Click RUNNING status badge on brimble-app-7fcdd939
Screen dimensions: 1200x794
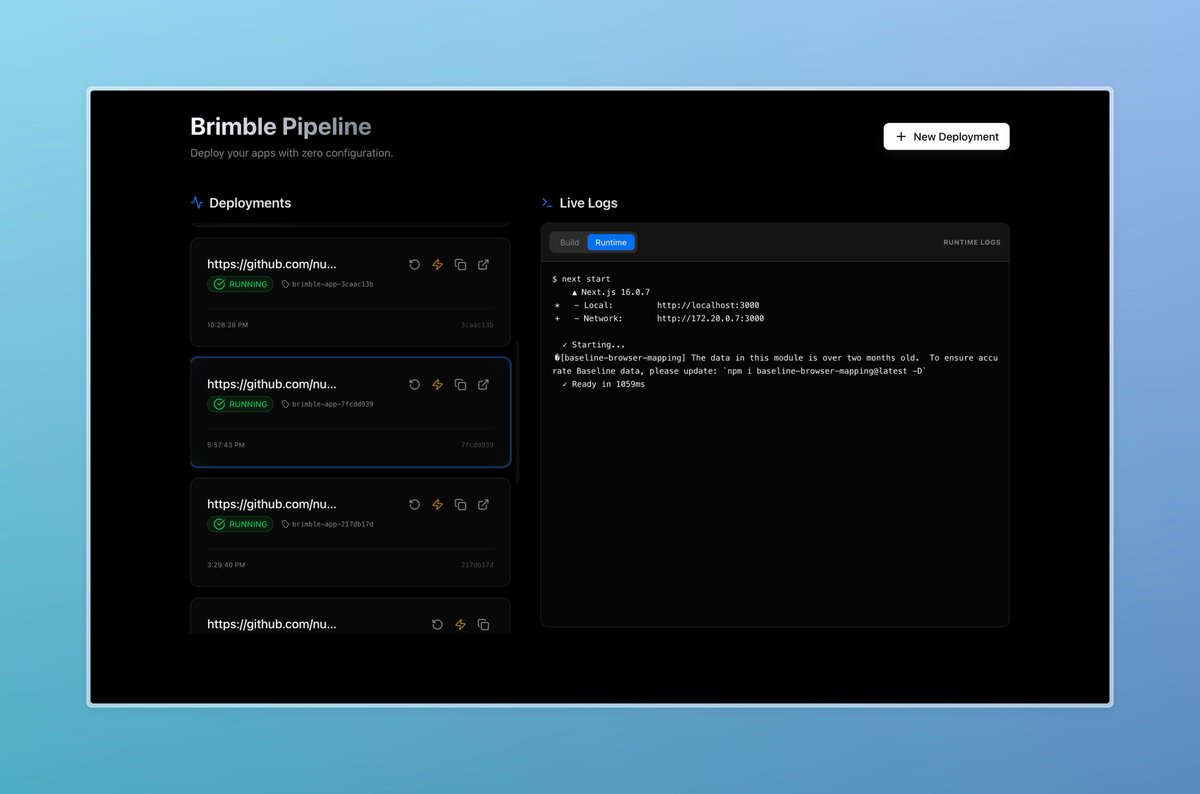[240, 404]
